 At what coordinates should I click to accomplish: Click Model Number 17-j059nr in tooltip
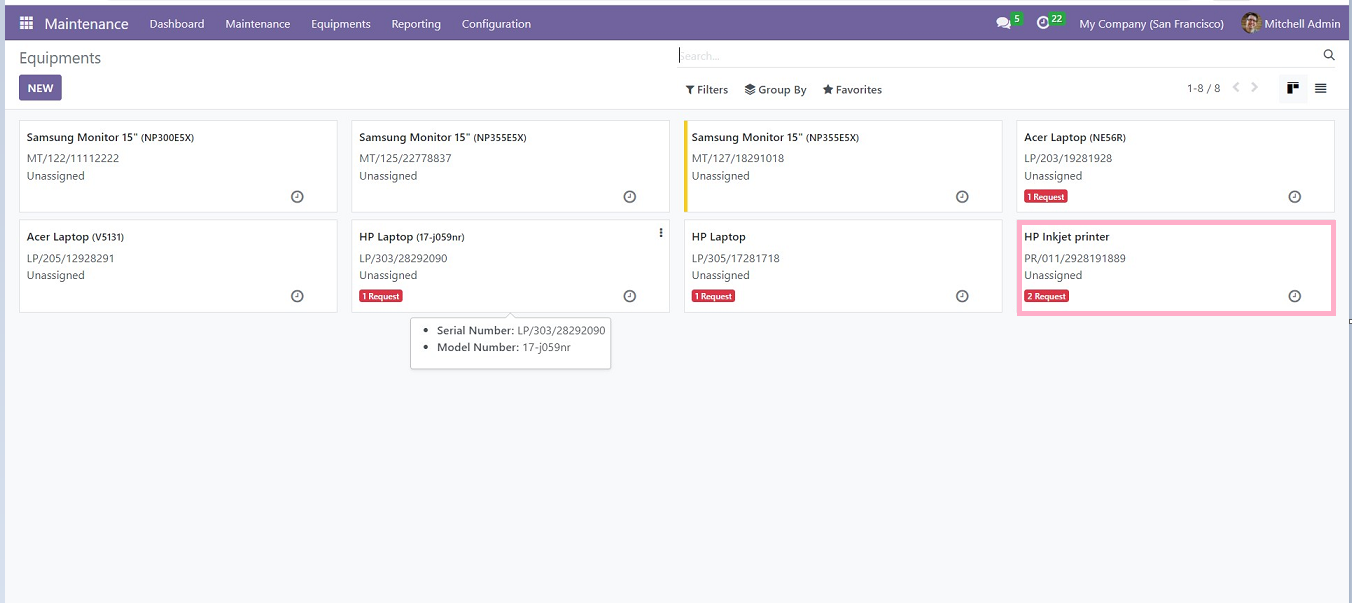point(504,347)
